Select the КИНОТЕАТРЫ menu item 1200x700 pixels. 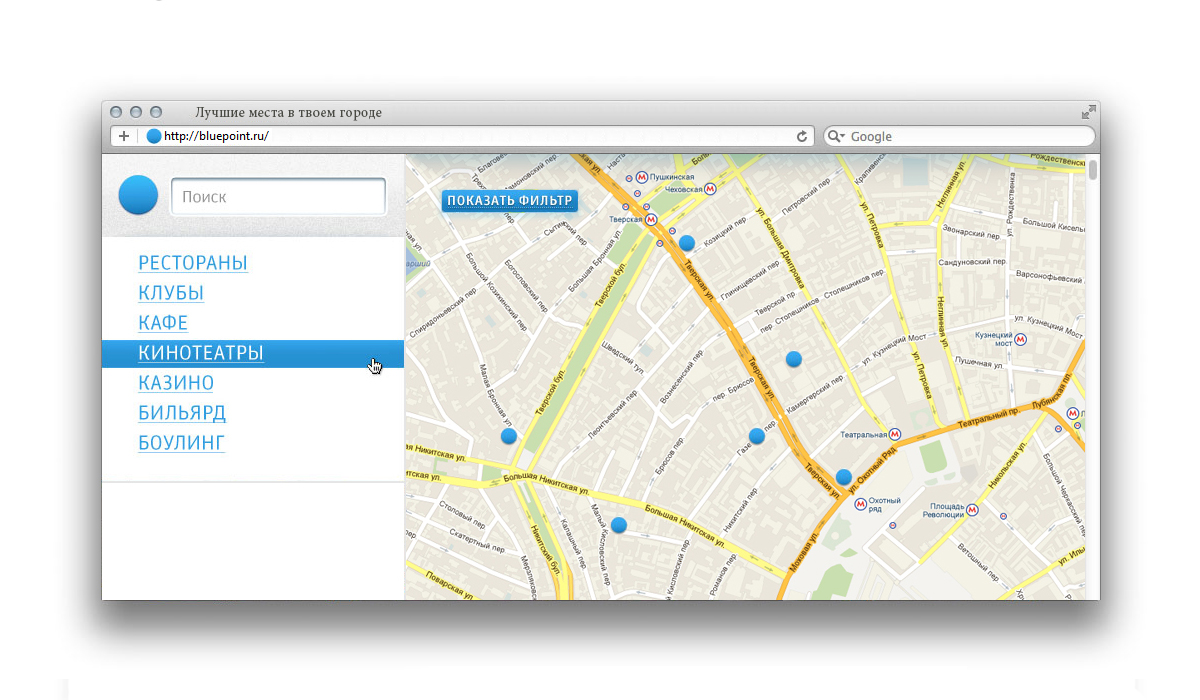click(x=201, y=353)
